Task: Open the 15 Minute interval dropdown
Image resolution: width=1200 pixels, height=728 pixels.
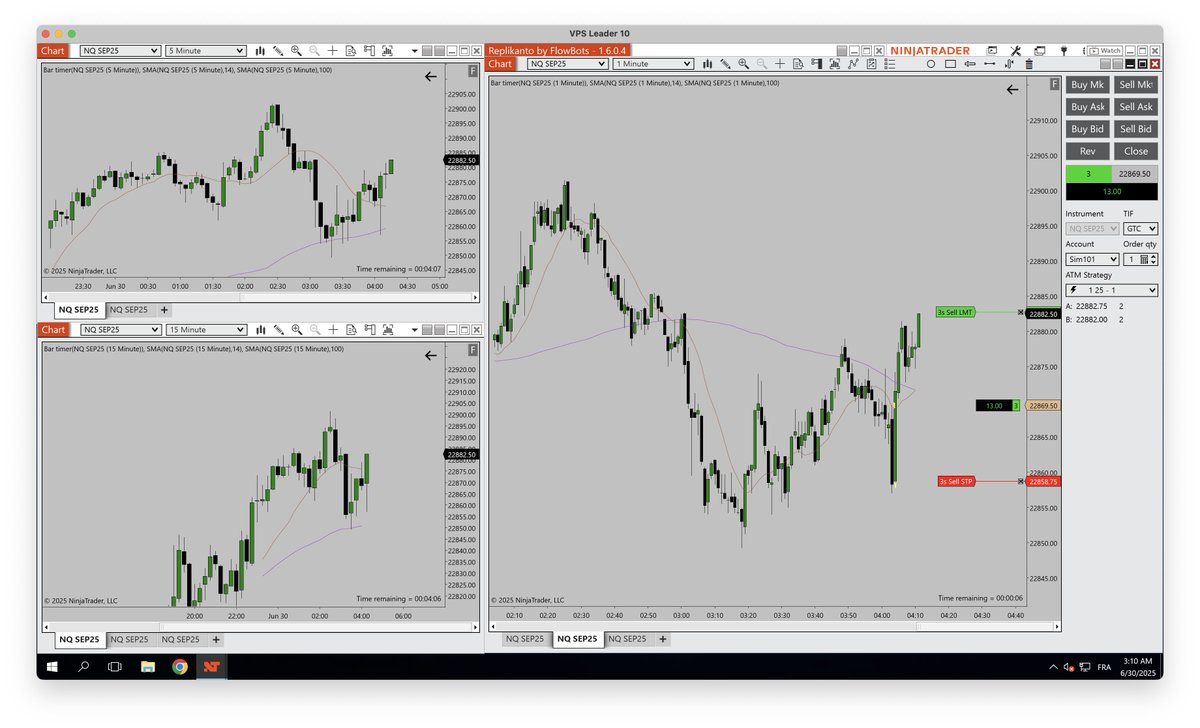Action: pyautogui.click(x=206, y=329)
